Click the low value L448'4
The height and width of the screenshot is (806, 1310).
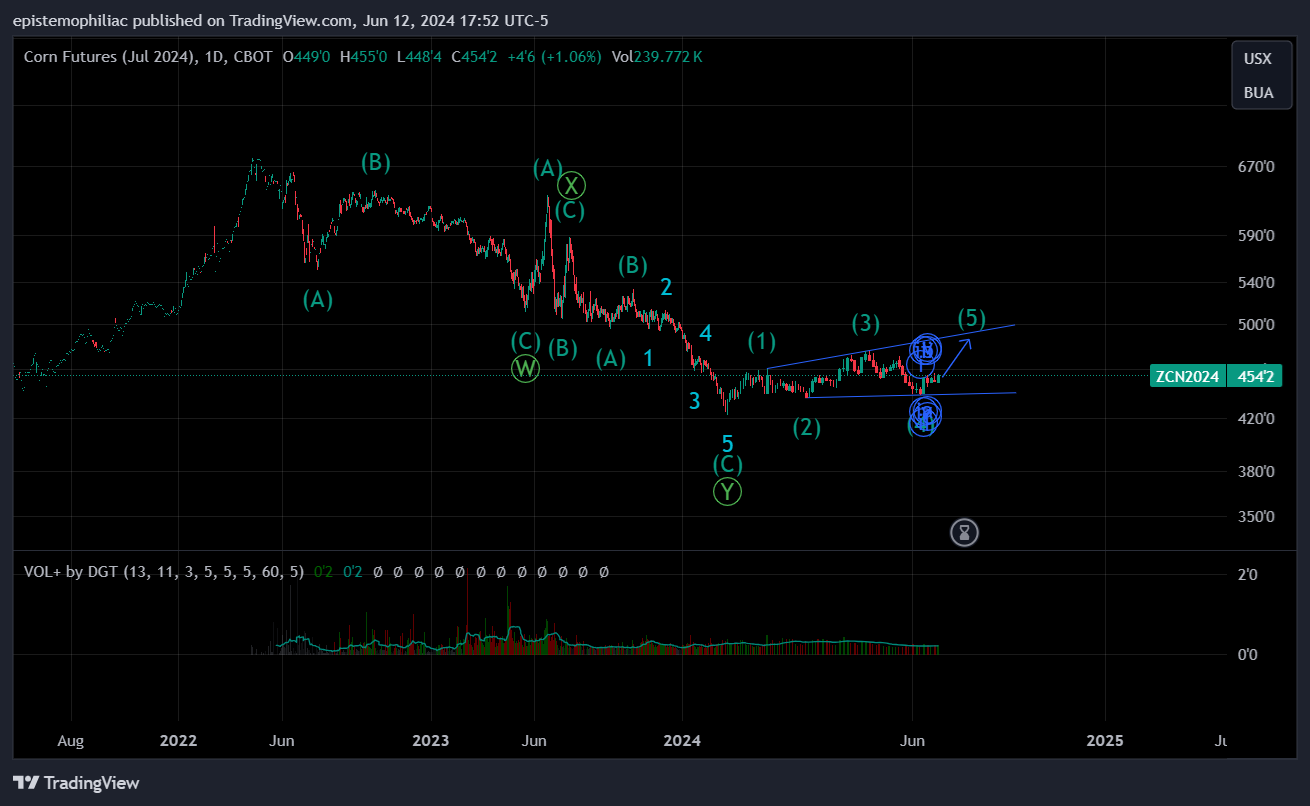point(421,57)
